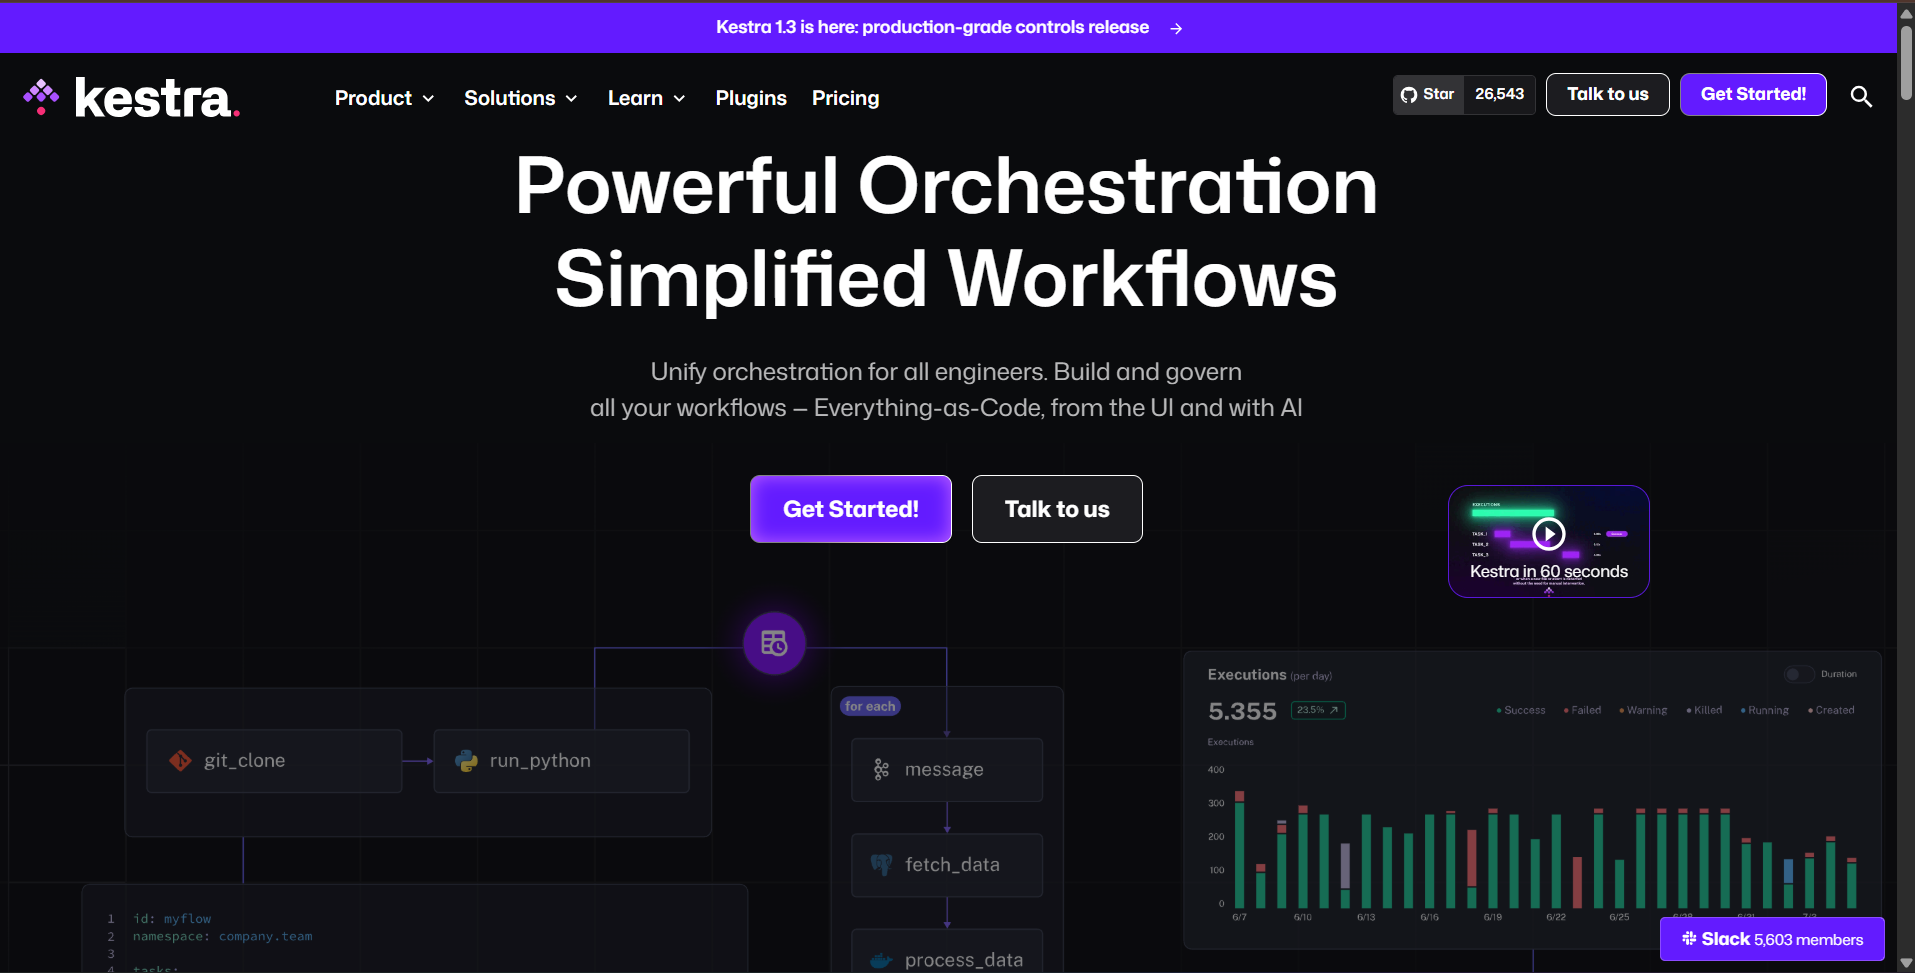Click the Slack icon near member count
1915x973 pixels.
(1688, 939)
